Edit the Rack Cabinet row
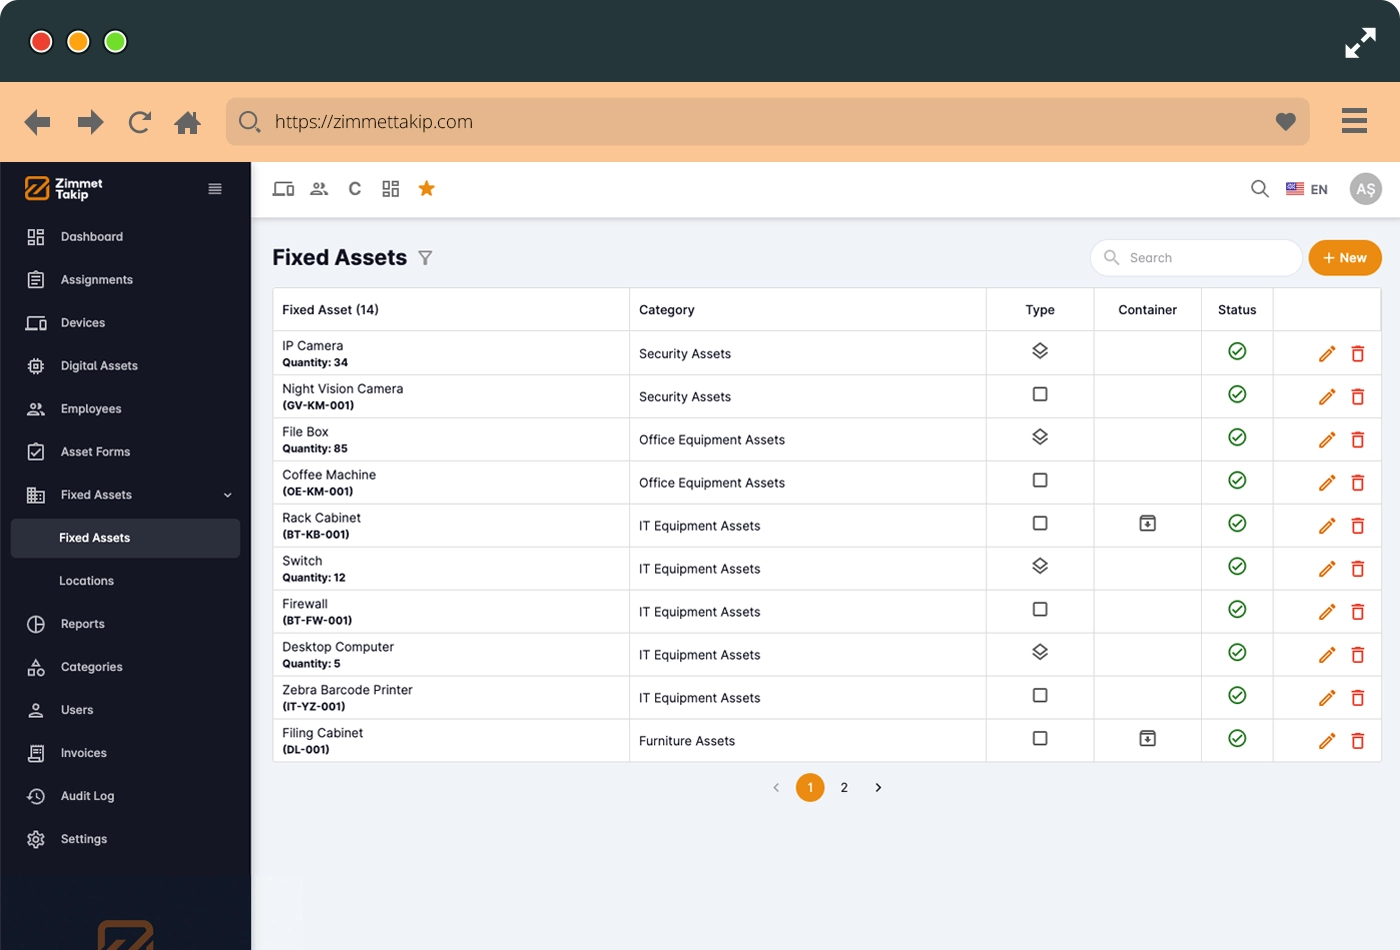1400x950 pixels. (x=1327, y=526)
